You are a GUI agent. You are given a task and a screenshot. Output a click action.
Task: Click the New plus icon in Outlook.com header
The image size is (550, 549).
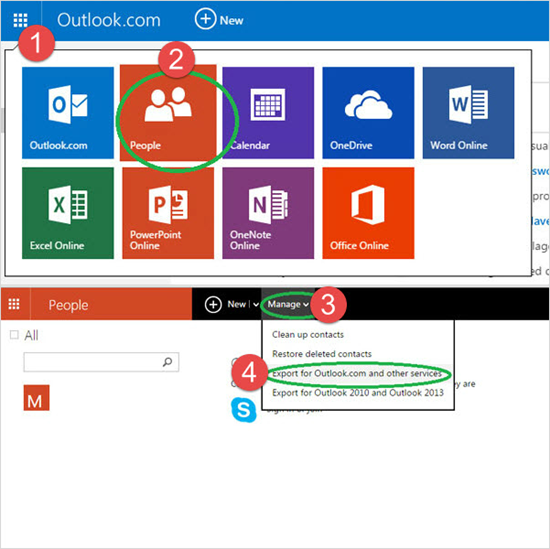pyautogui.click(x=205, y=19)
